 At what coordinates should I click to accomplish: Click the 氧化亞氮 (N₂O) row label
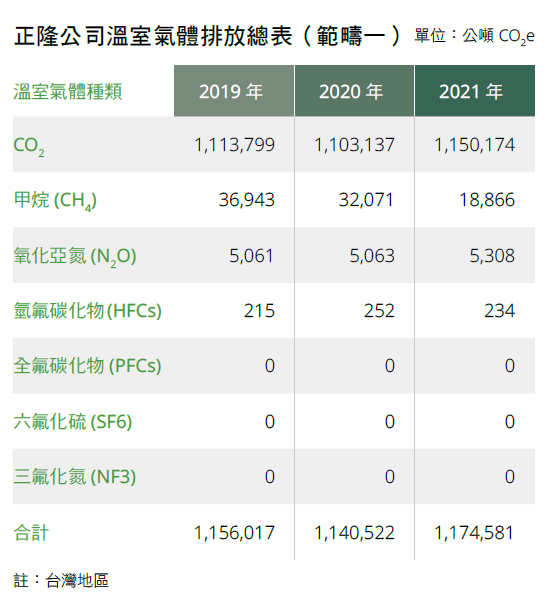75,256
